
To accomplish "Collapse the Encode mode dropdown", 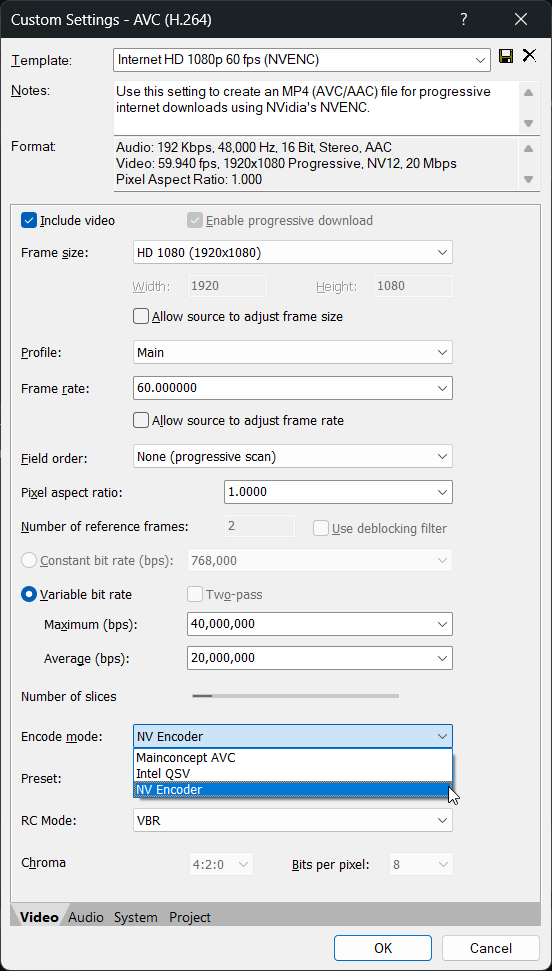I will coord(292,736).
